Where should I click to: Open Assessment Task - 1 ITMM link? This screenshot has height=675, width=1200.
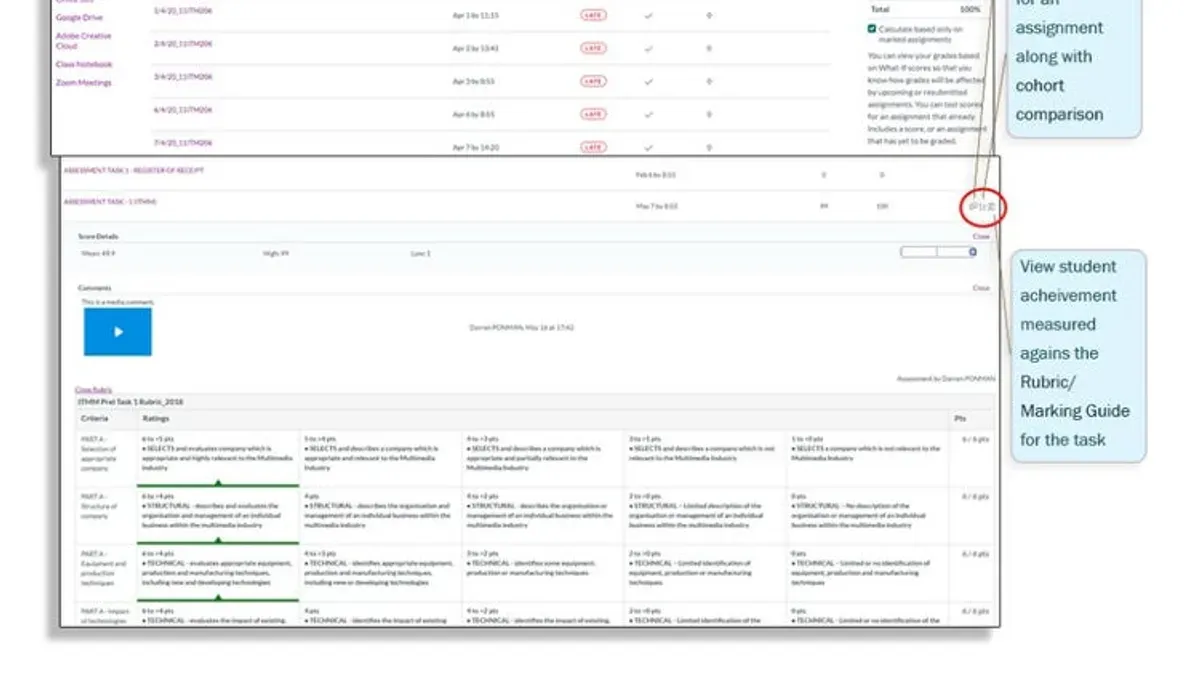(110, 202)
